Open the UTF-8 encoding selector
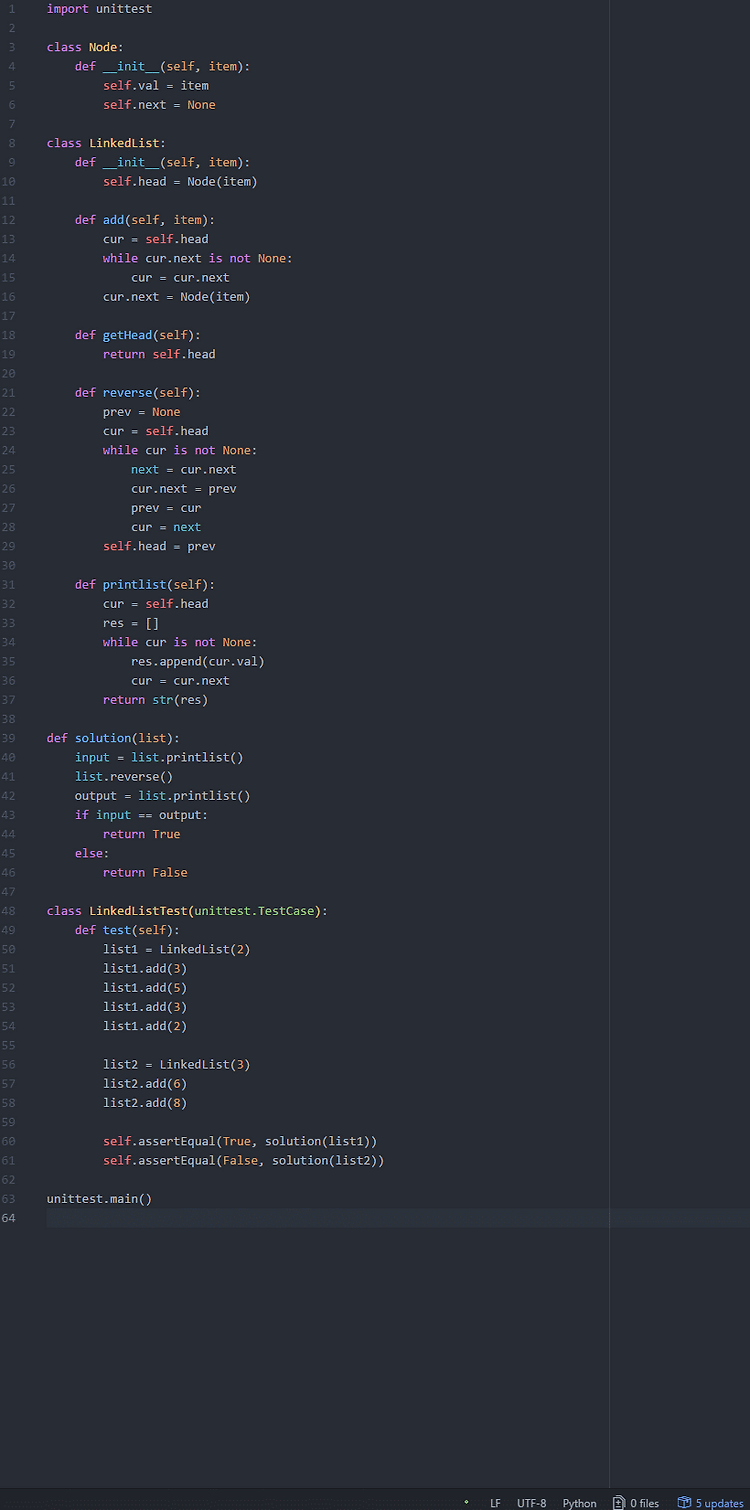This screenshot has height=1510, width=750. 531,1503
